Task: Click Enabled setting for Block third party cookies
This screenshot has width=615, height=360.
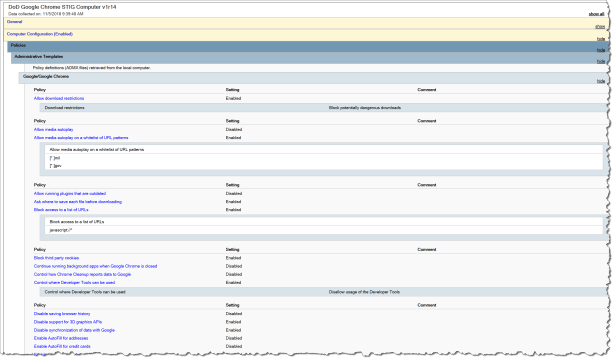Action: 233,258
